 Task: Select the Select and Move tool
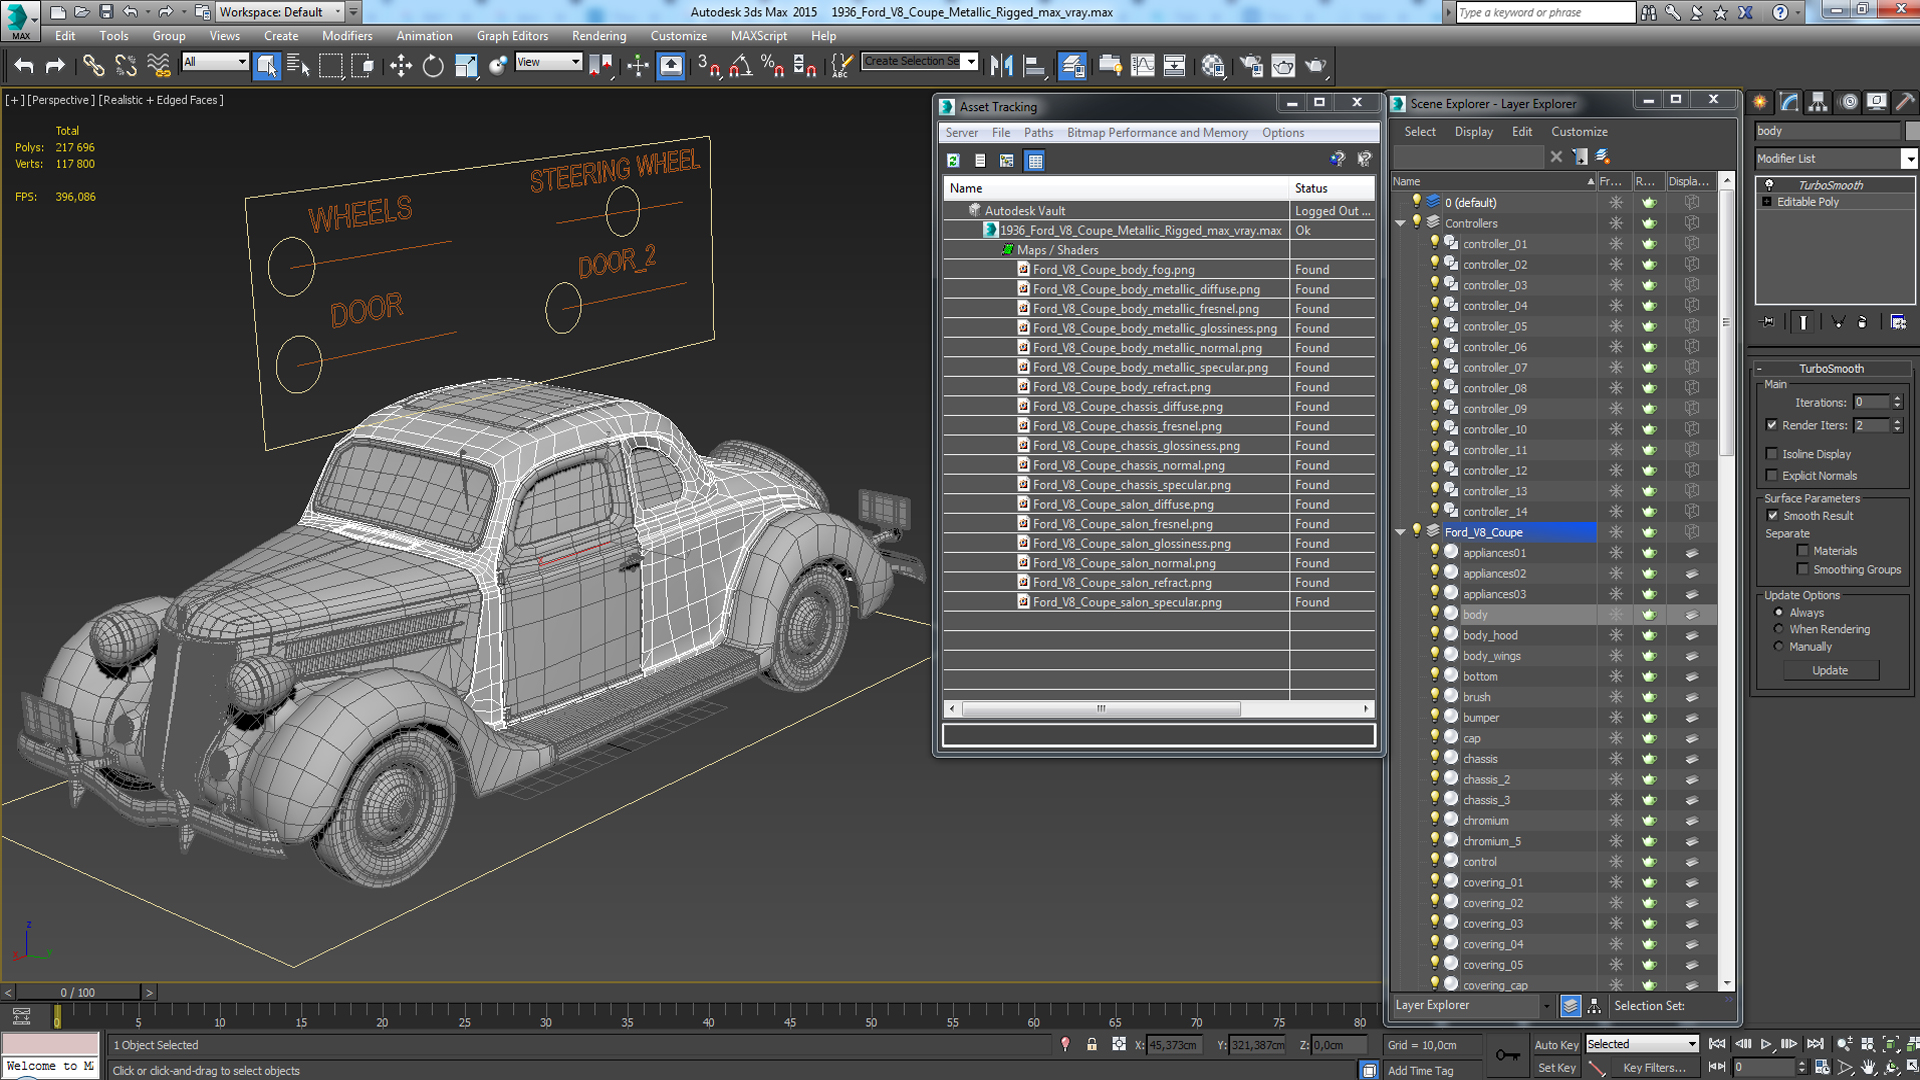pyautogui.click(x=400, y=66)
